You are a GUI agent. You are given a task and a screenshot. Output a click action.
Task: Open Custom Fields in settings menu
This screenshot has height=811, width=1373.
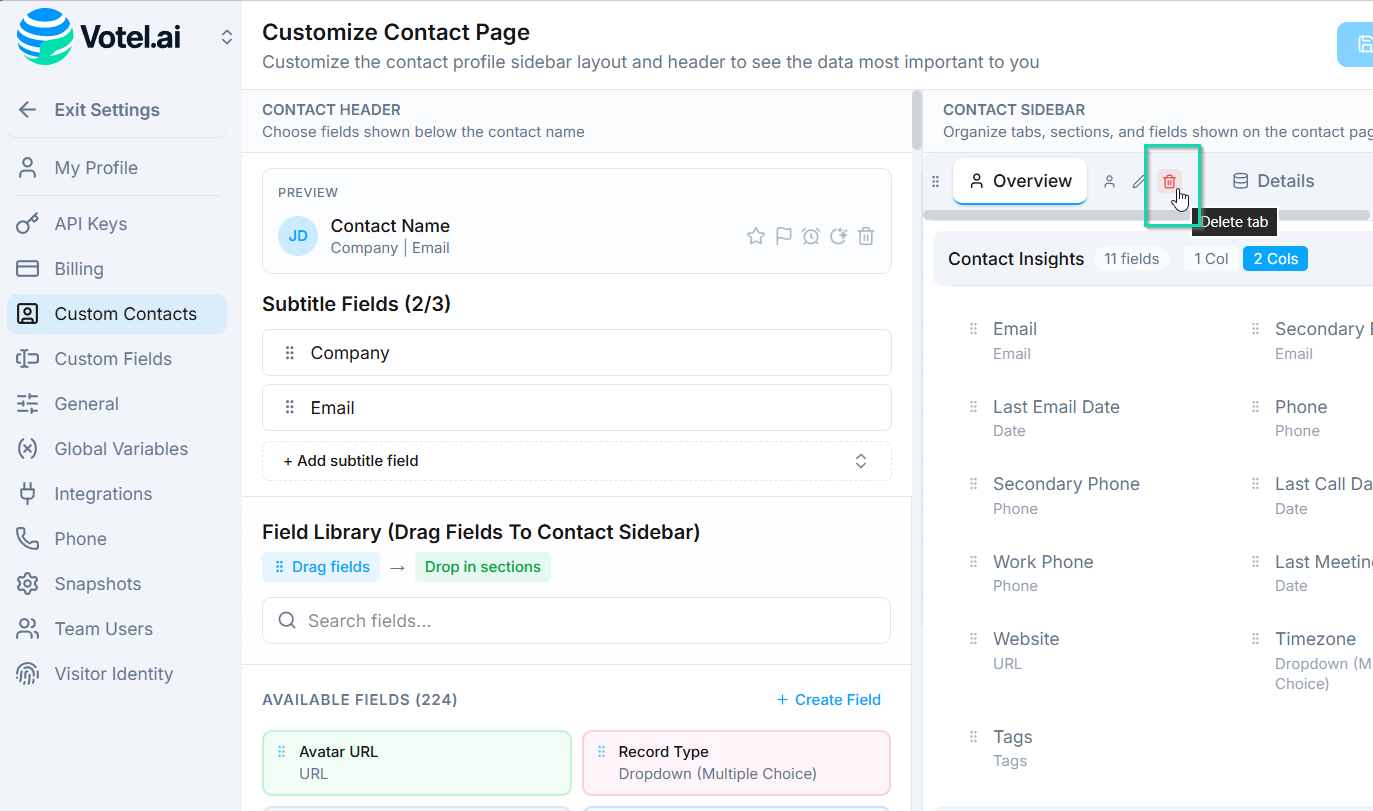[x=113, y=359]
